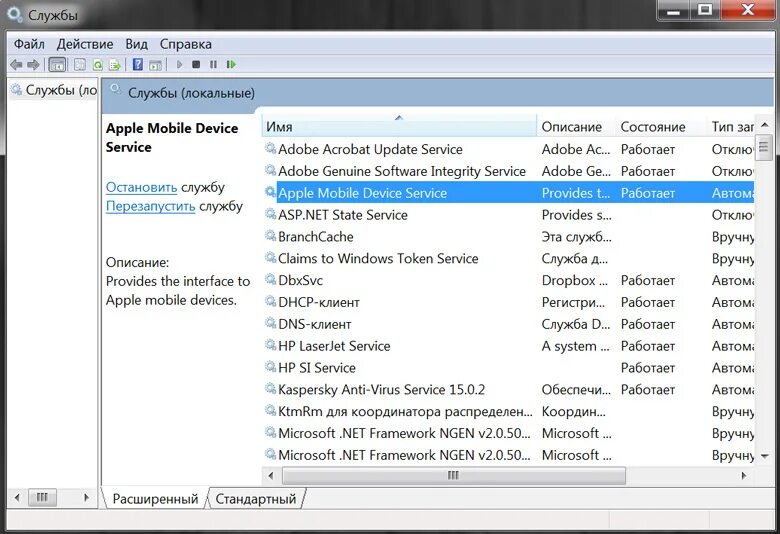Click the tree pane horizontal scrollbar thumb
This screenshot has height=534, width=780.
point(42,497)
